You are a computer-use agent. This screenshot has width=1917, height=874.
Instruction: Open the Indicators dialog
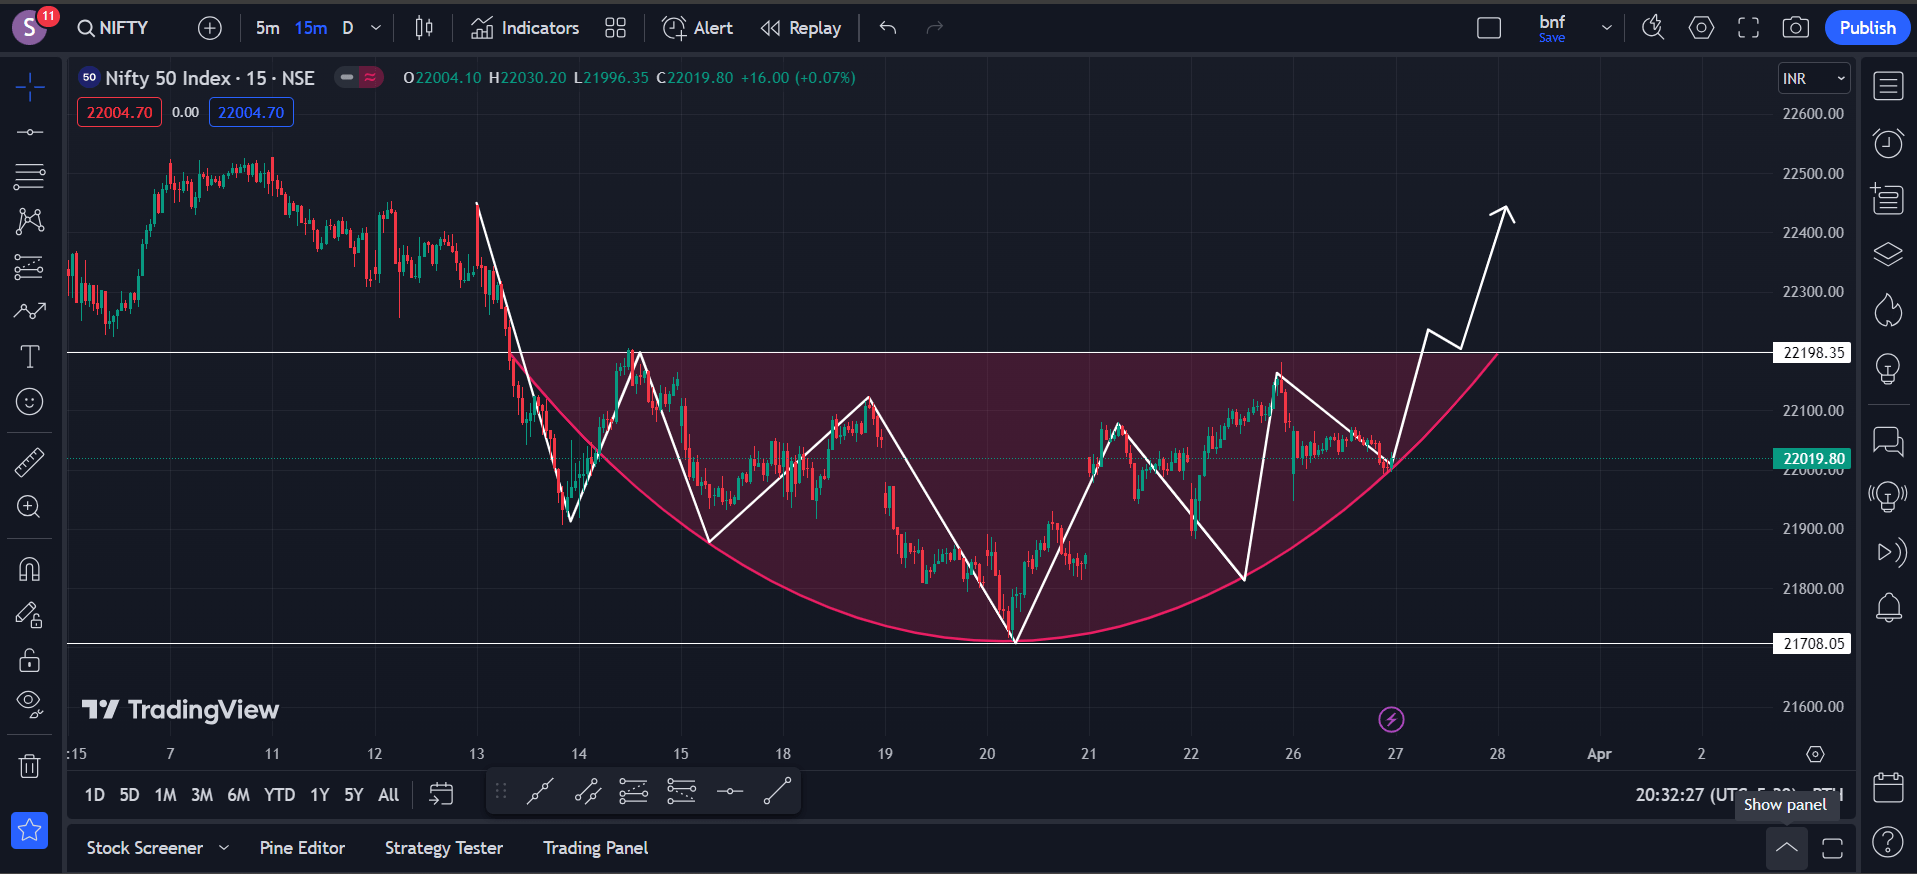[525, 28]
